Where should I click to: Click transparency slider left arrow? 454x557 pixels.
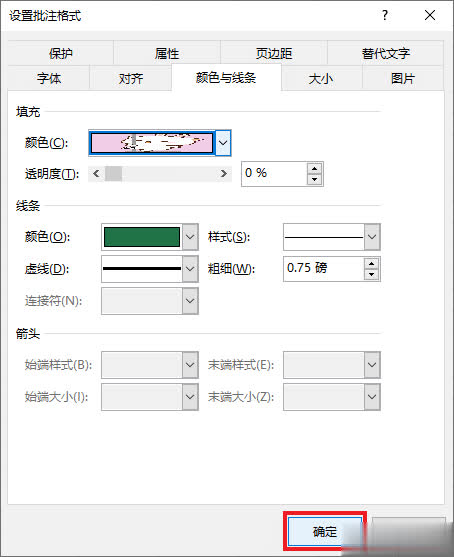point(96,174)
